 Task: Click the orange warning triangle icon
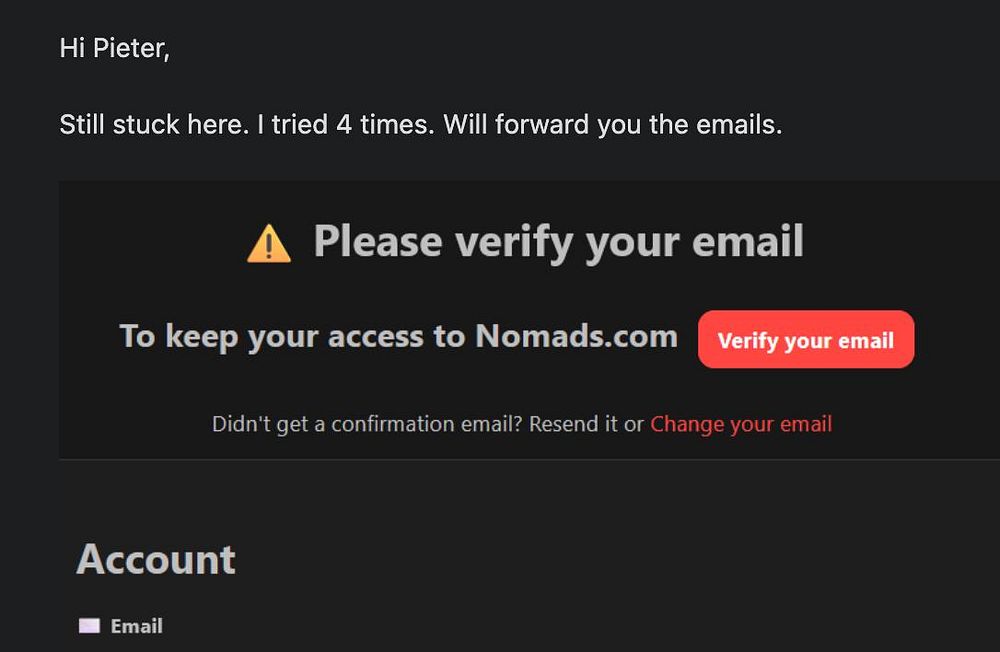(x=269, y=244)
